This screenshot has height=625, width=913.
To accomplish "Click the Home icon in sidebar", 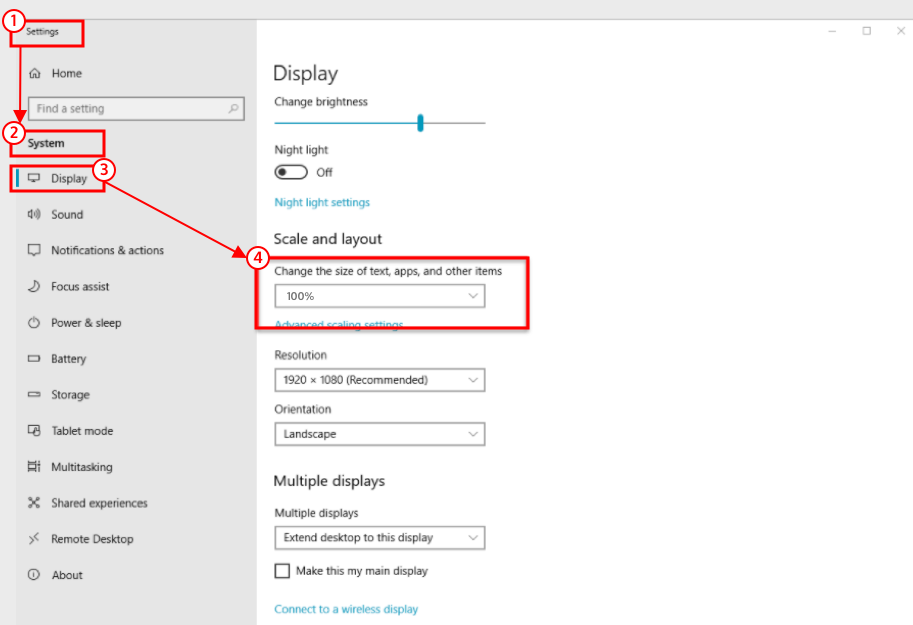I will point(35,73).
